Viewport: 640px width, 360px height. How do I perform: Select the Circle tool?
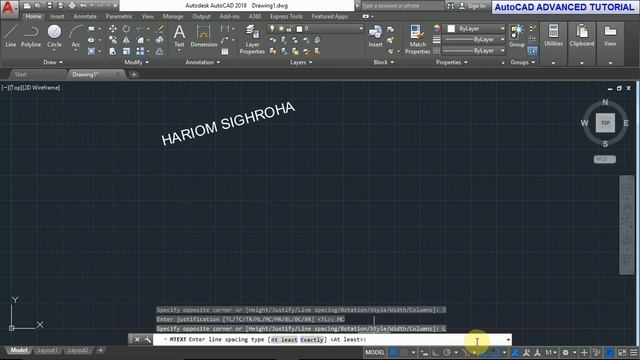pos(54,36)
